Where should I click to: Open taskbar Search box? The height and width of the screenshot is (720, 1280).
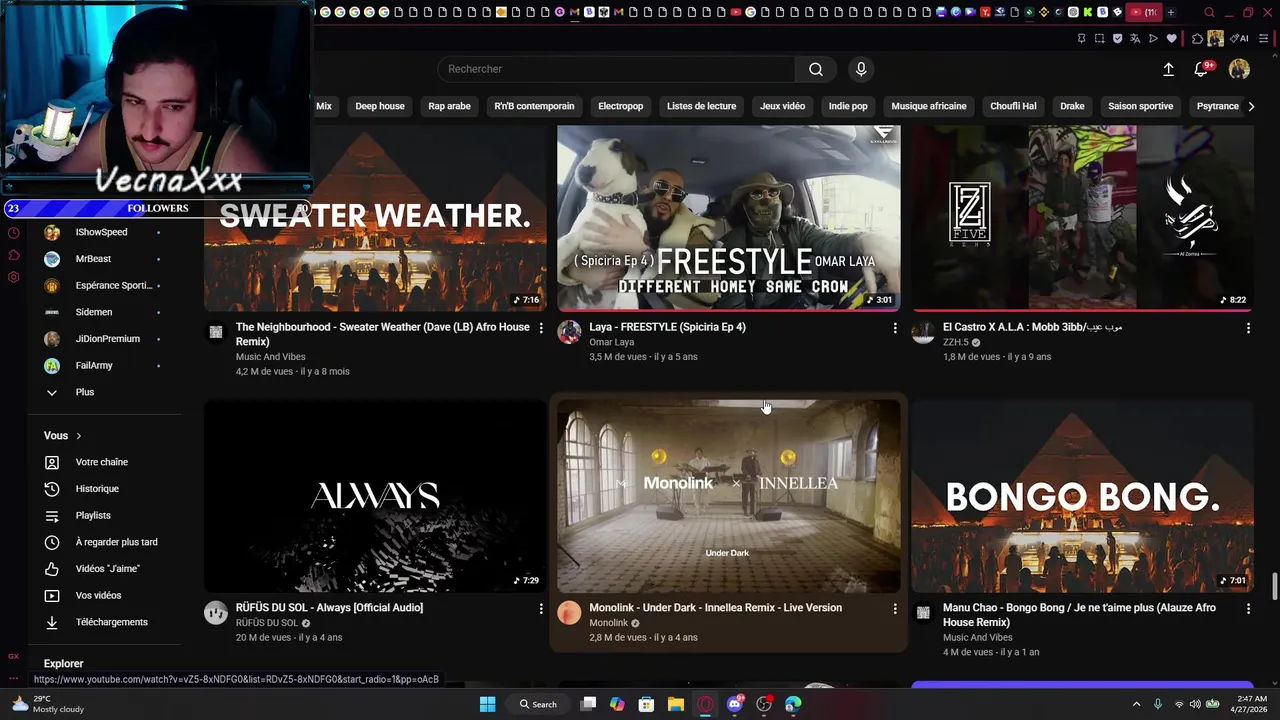point(538,704)
